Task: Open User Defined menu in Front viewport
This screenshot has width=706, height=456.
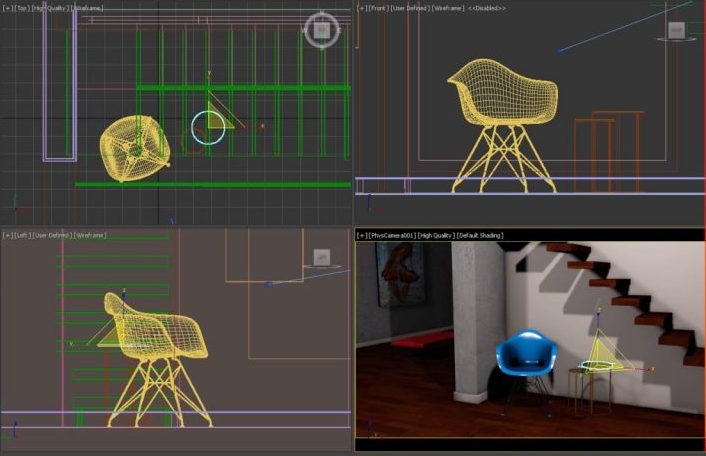Action: tap(410, 8)
